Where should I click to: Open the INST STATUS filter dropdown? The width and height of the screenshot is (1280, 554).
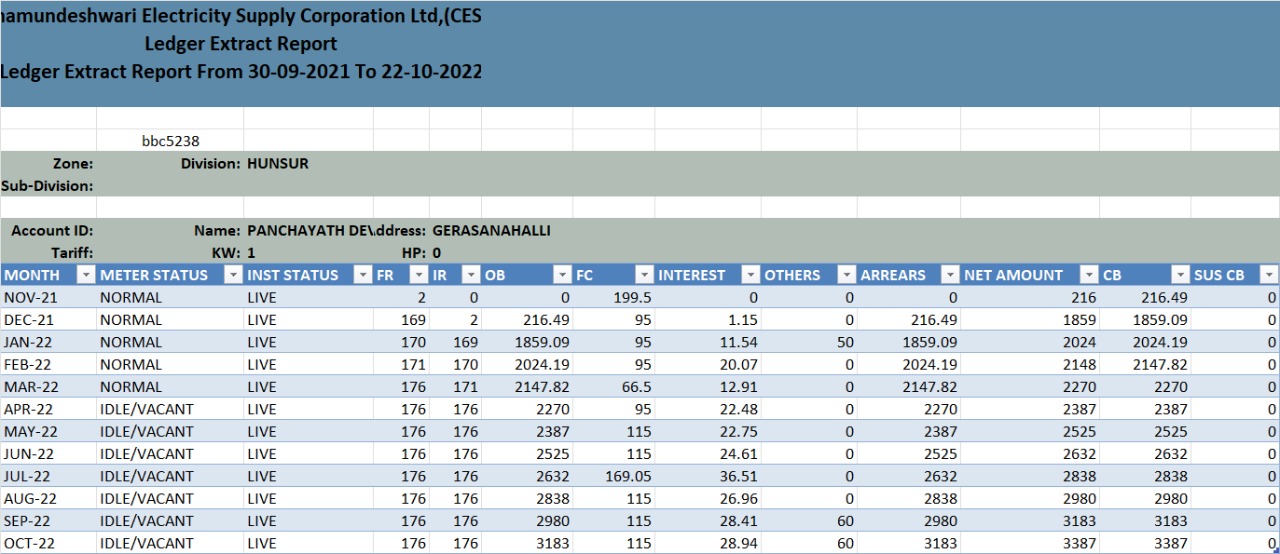click(x=363, y=275)
